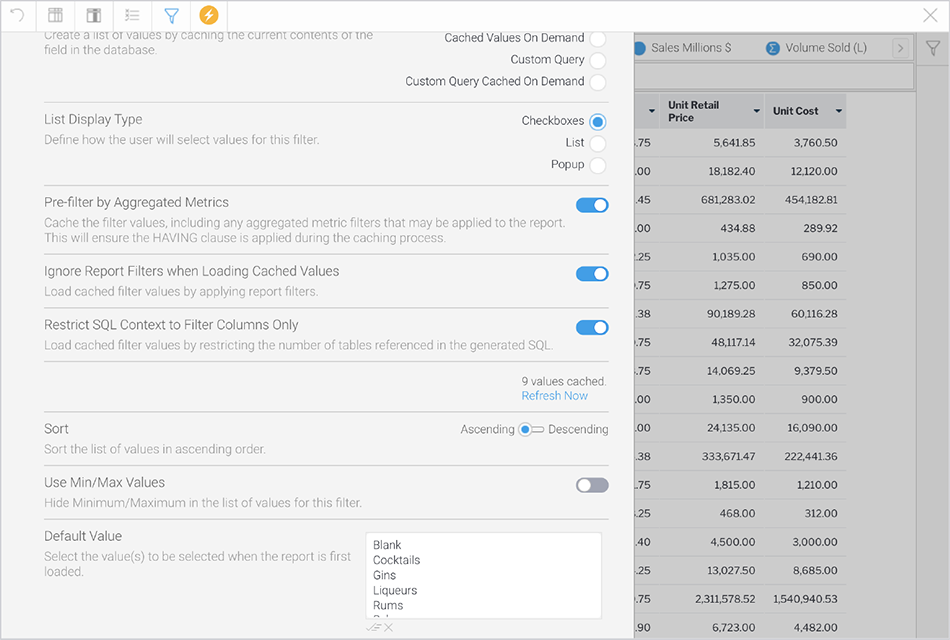The height and width of the screenshot is (640, 950).
Task: Click the grey filter icon beside the fields bar
Action: (x=932, y=48)
